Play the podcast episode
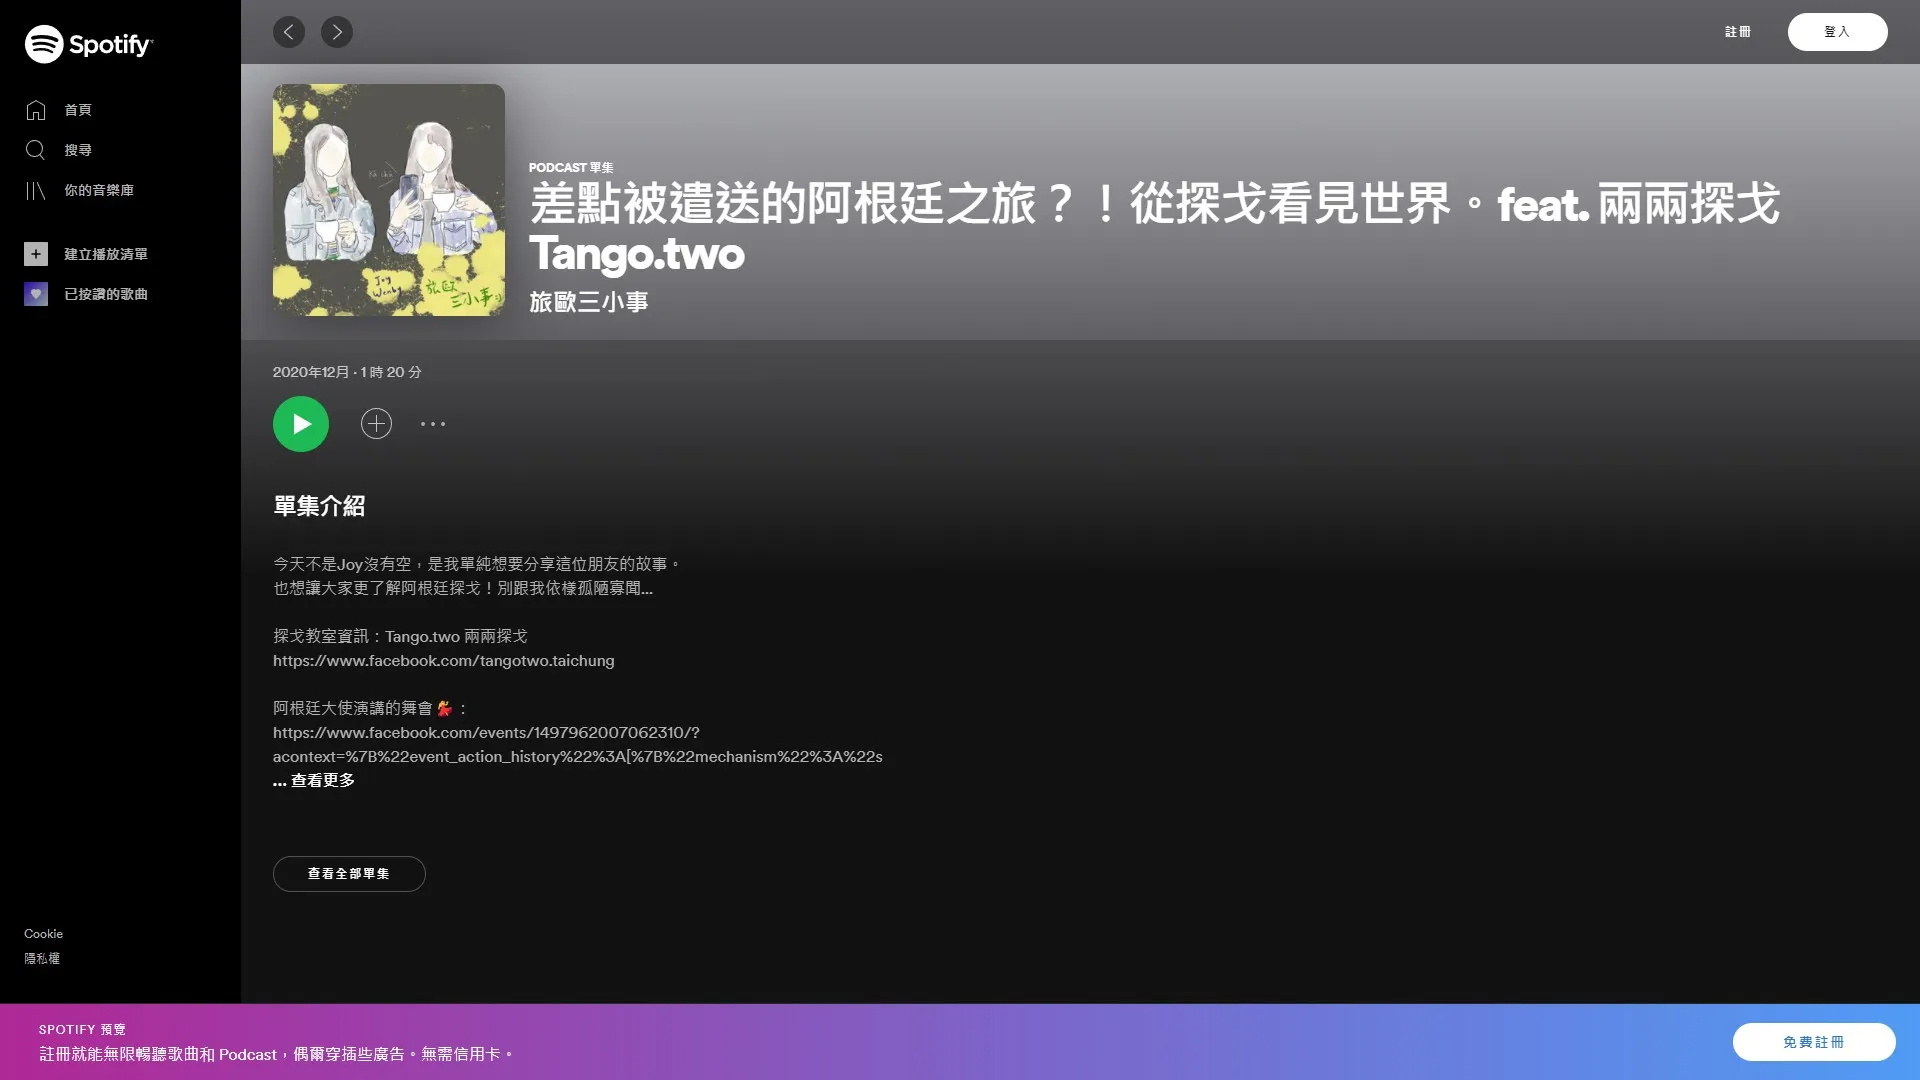1920x1080 pixels. 301,424
